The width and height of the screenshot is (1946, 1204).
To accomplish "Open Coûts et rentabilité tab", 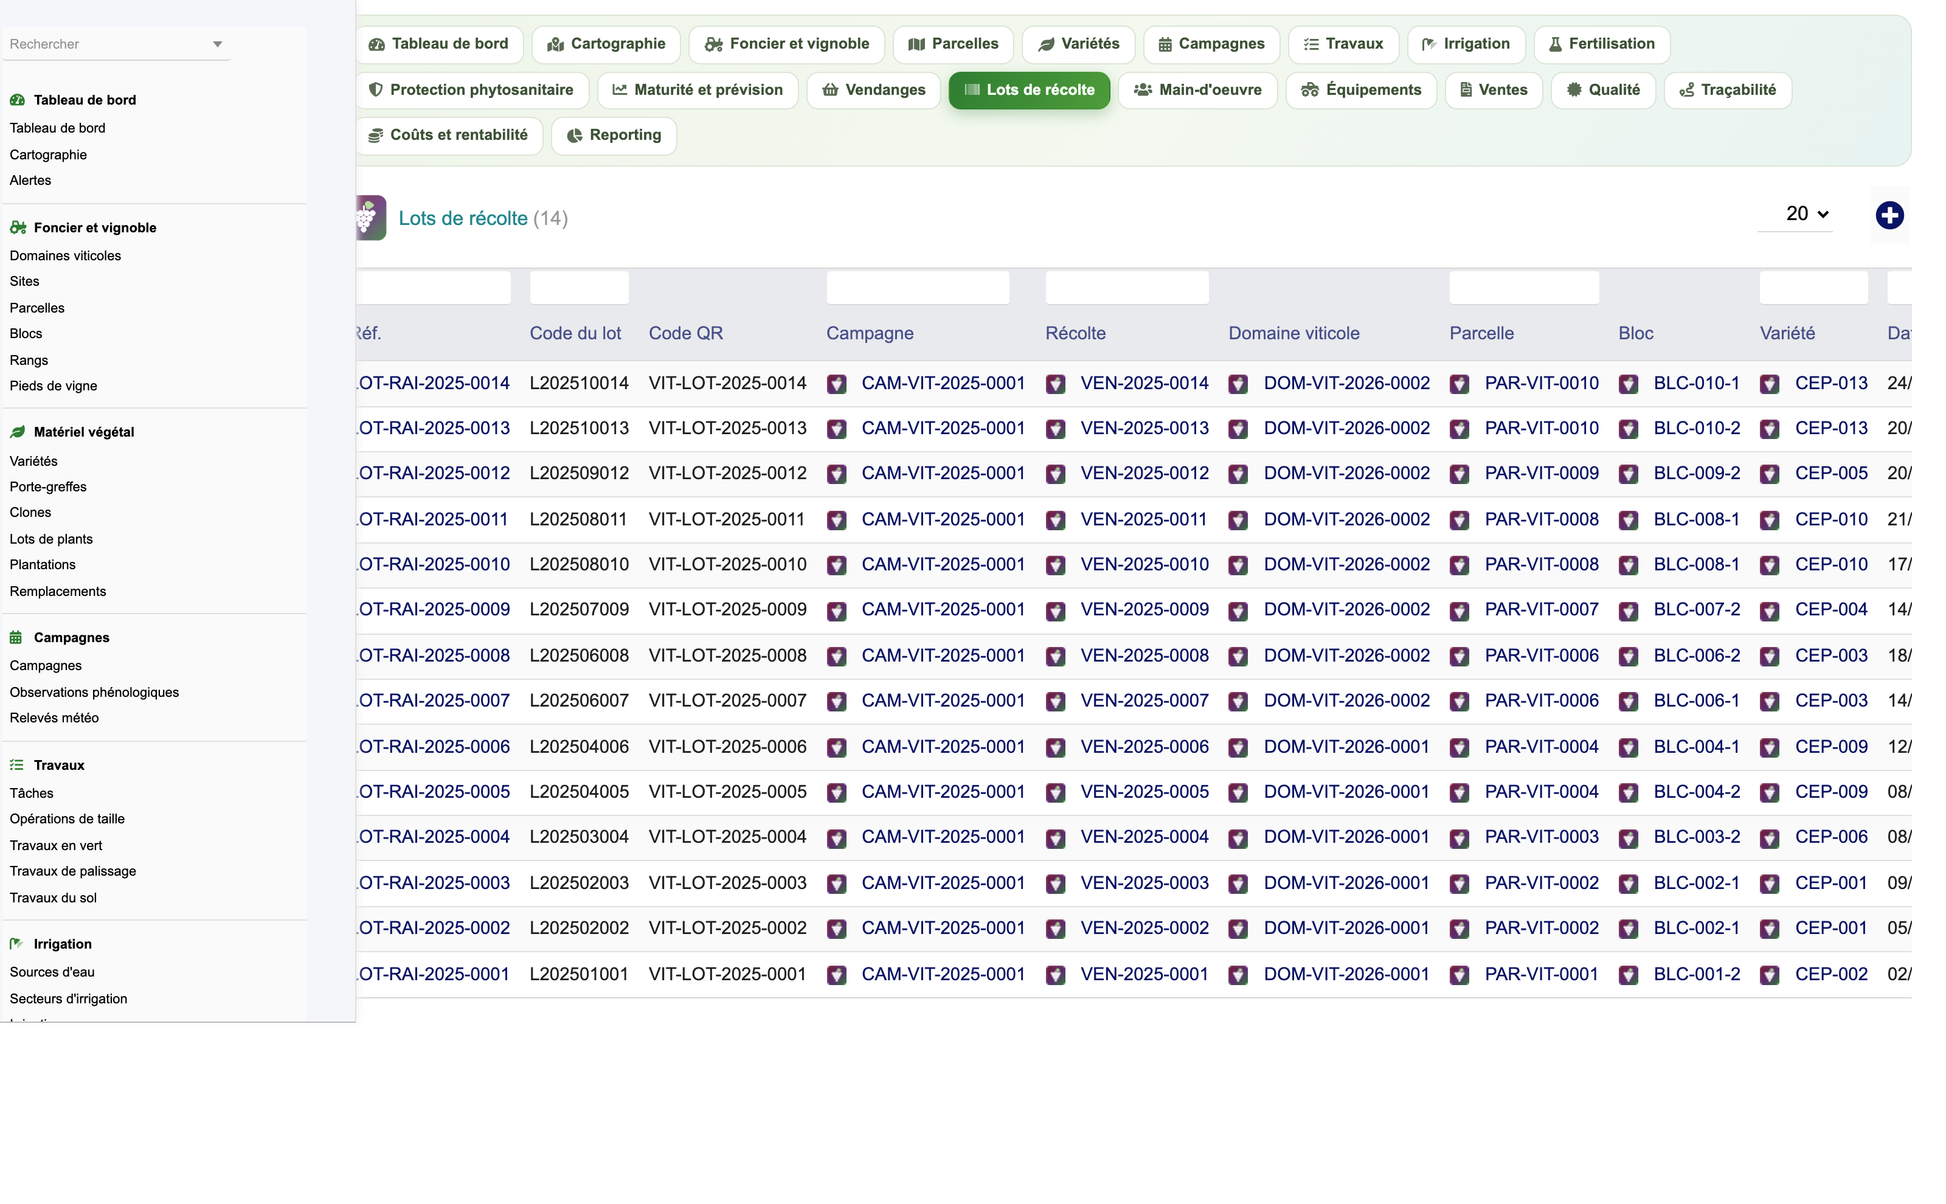I will coord(449,135).
